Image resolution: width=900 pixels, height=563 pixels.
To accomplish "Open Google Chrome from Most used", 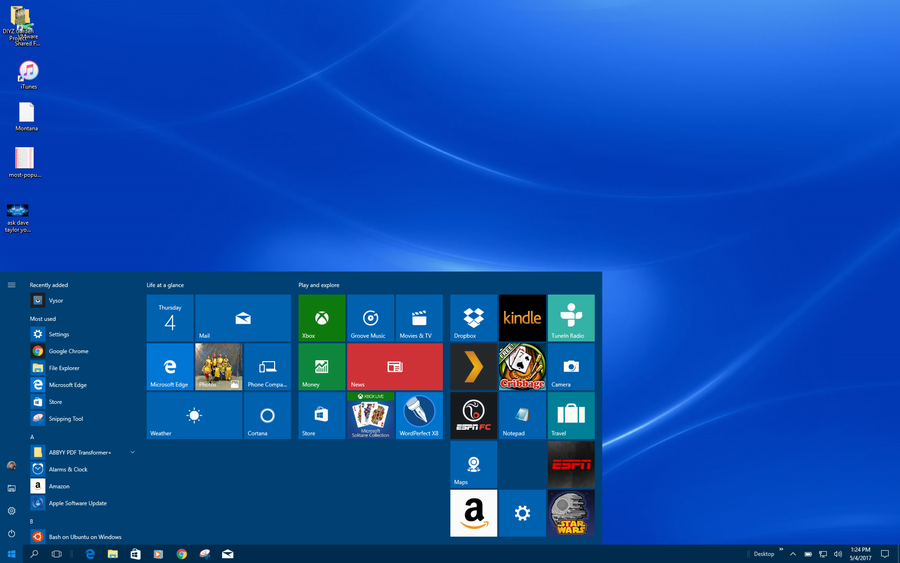I will click(x=83, y=351).
